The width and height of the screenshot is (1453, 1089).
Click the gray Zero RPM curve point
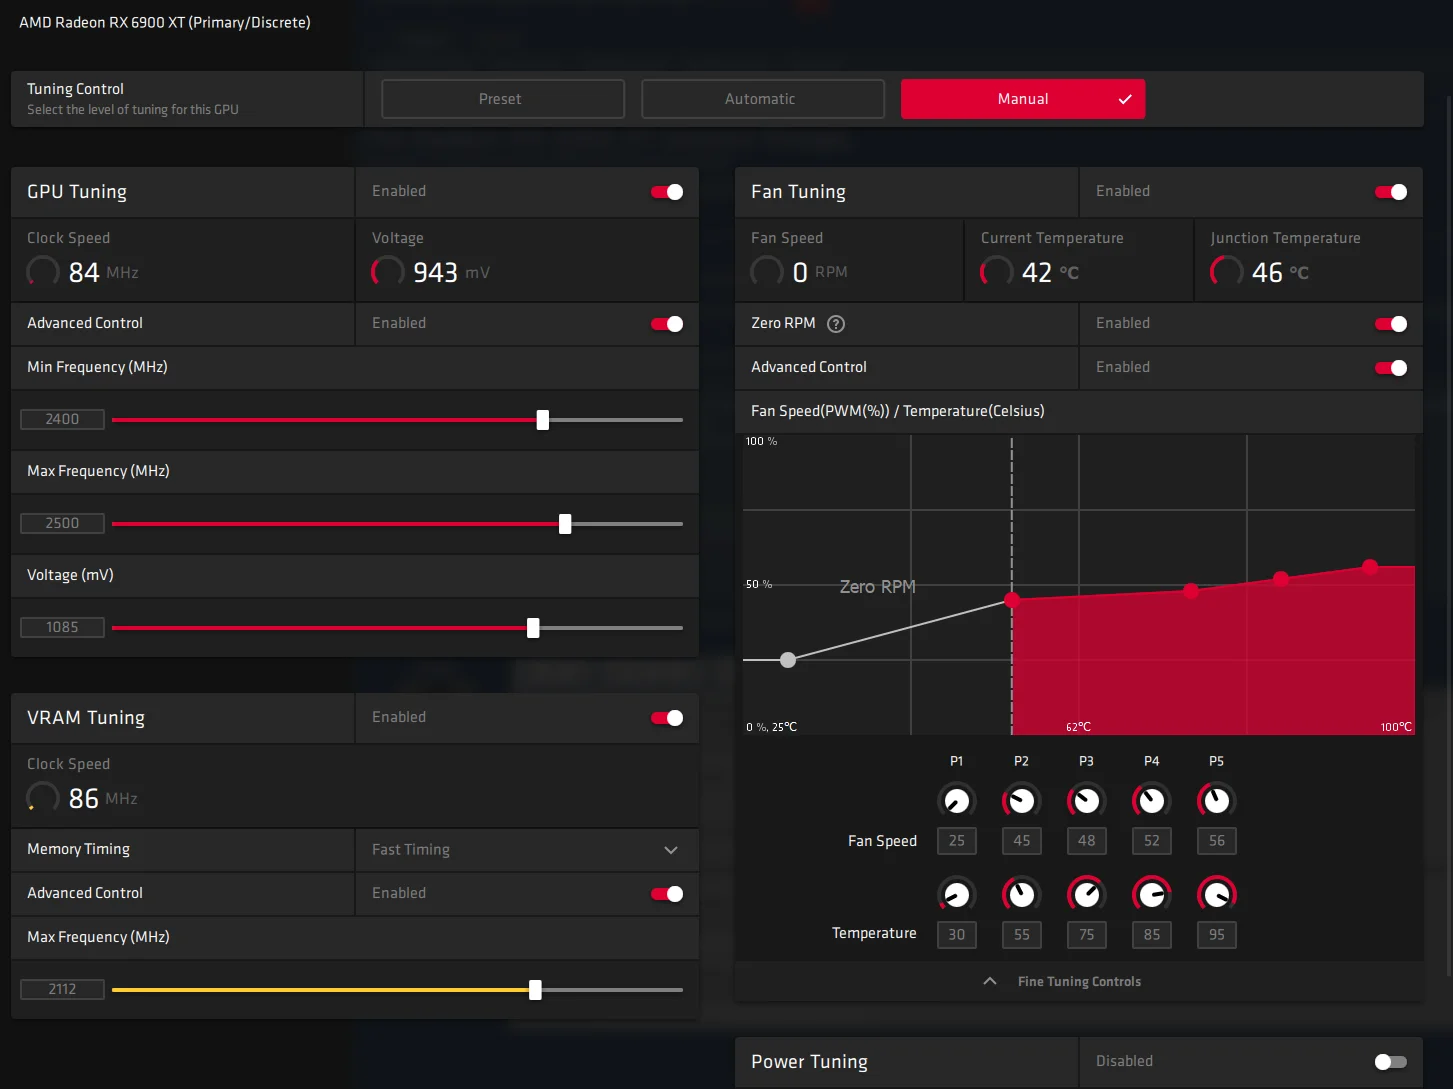pos(788,660)
